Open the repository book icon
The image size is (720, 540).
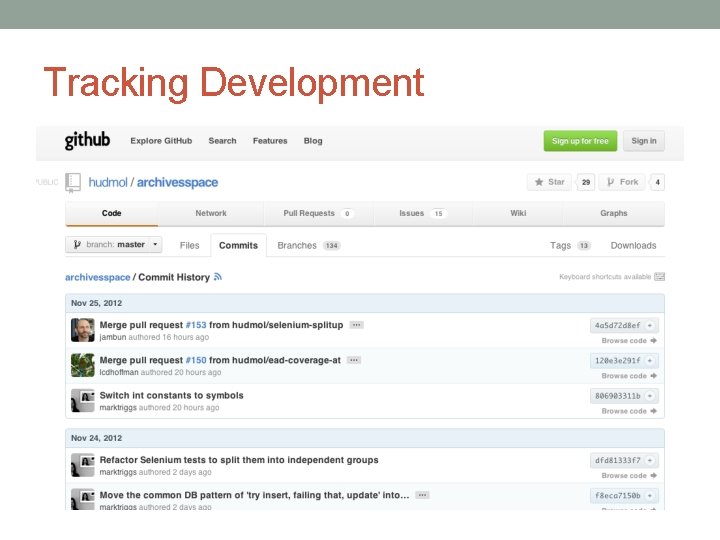click(73, 182)
